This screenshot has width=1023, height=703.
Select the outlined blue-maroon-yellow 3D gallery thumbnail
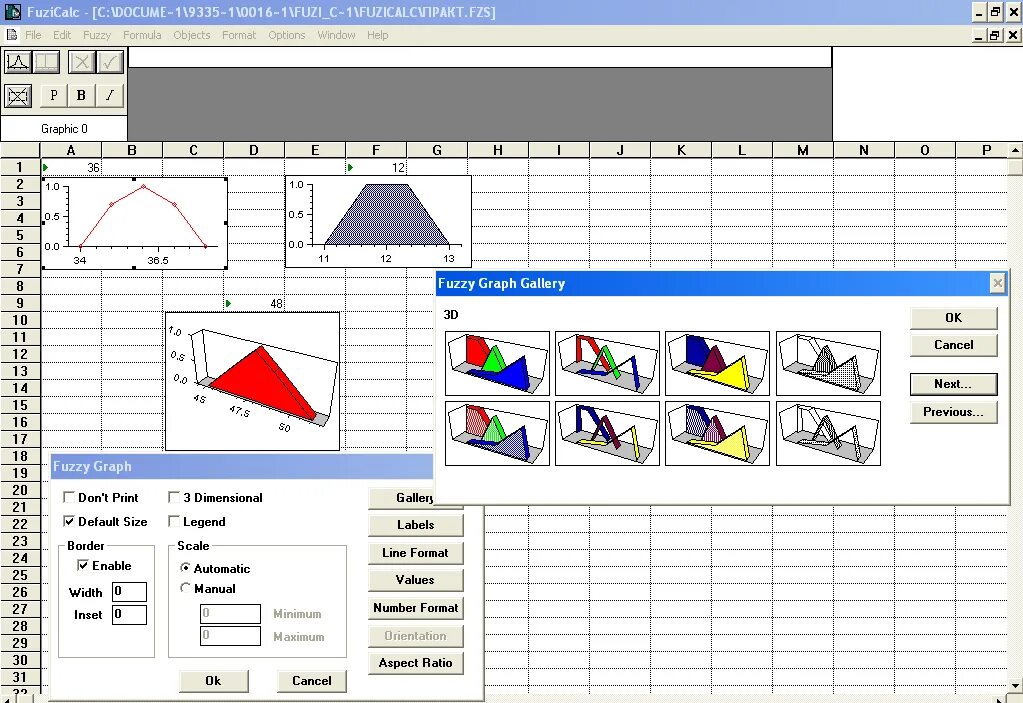pos(607,433)
